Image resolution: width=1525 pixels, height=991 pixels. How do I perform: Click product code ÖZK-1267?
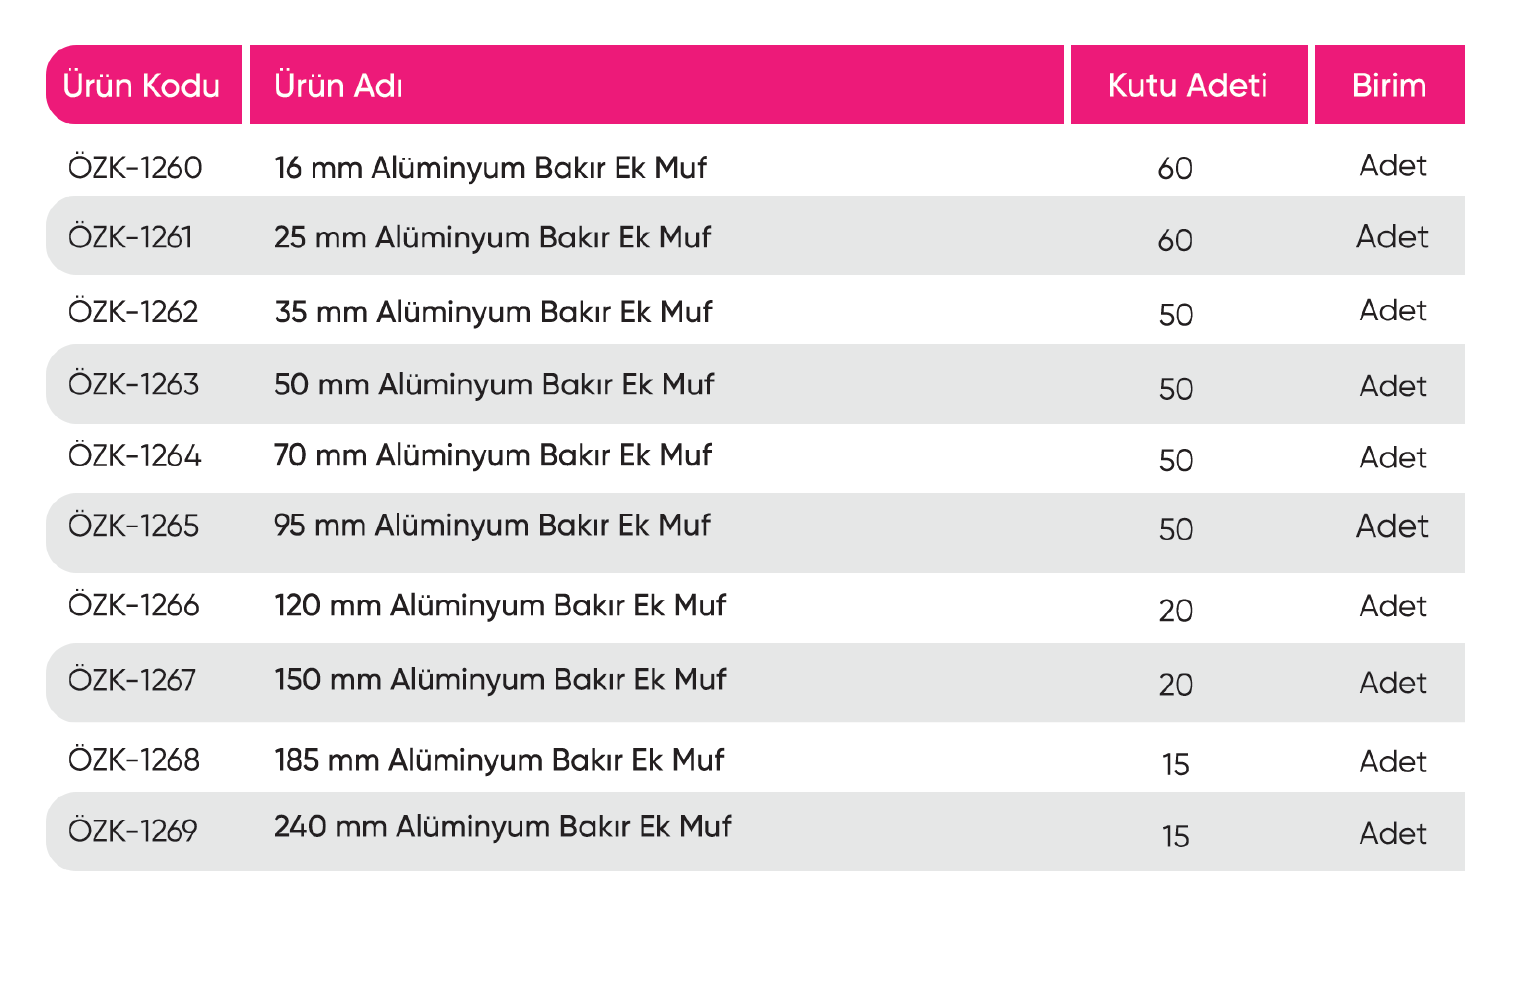[x=132, y=680]
